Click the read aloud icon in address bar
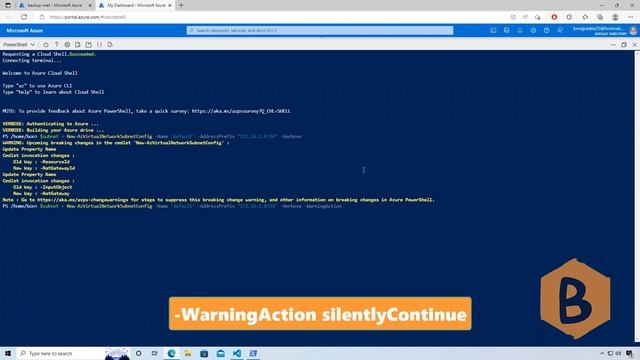Image resolution: width=640 pixels, height=360 pixels. tap(525, 17)
